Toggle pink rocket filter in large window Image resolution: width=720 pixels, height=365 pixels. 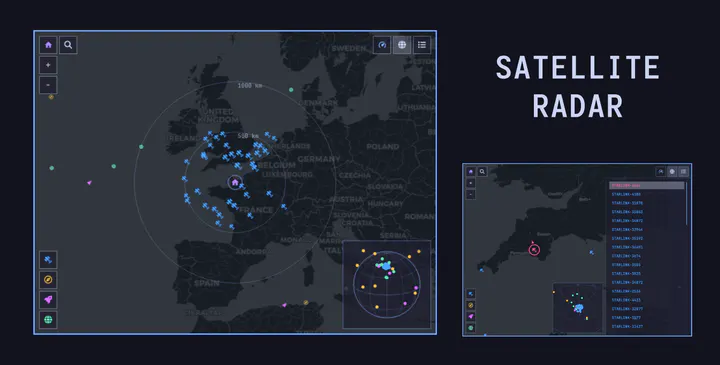pos(48,299)
